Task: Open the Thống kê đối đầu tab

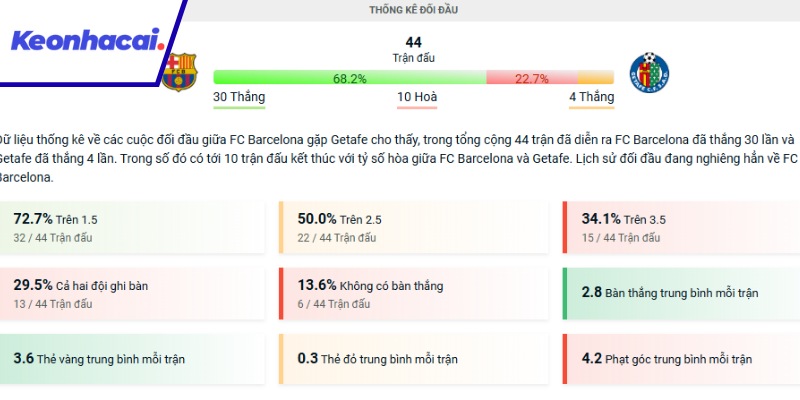Action: (414, 10)
